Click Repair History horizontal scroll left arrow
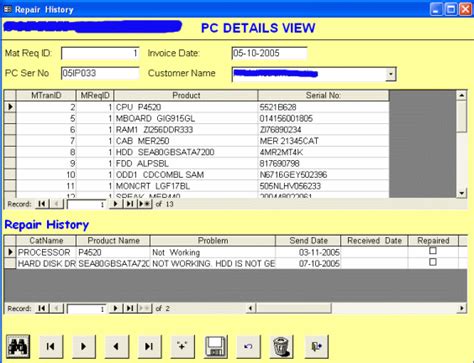This screenshot has width=474, height=363. point(251,308)
